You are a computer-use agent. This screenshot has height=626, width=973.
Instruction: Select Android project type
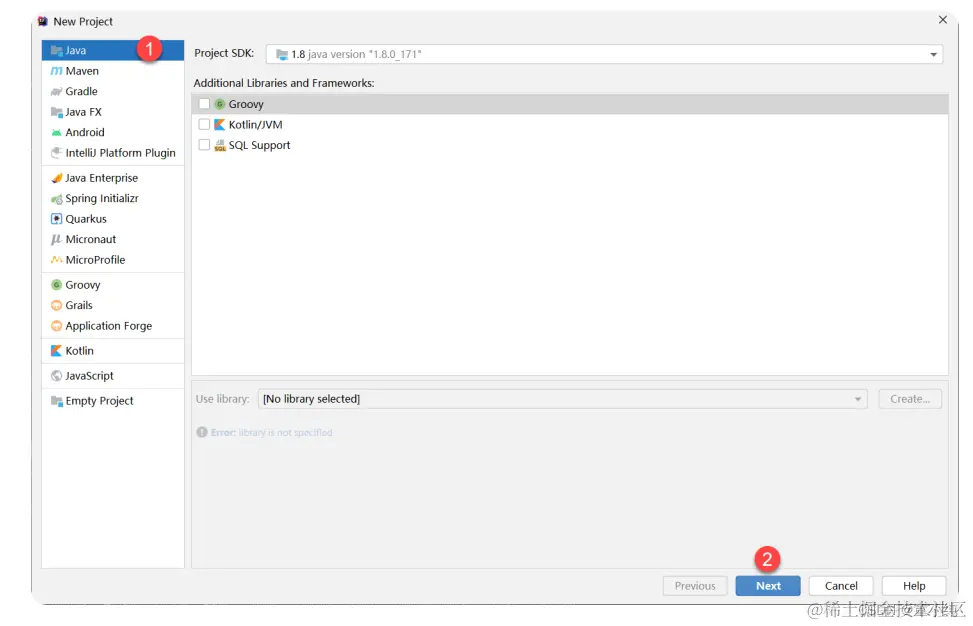click(113, 133)
